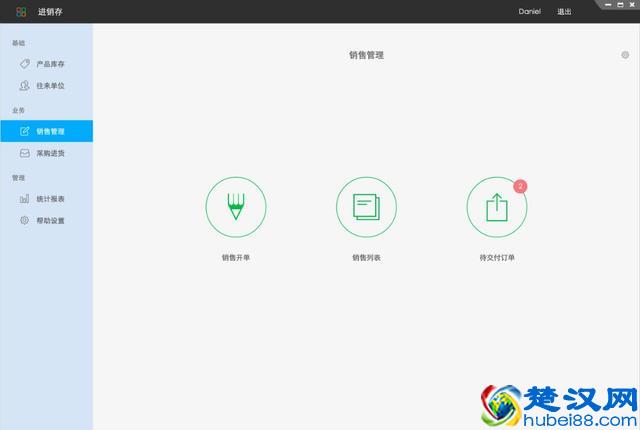The height and width of the screenshot is (430, 640).
Task: Click the 销售开单 caption
Action: [236, 257]
